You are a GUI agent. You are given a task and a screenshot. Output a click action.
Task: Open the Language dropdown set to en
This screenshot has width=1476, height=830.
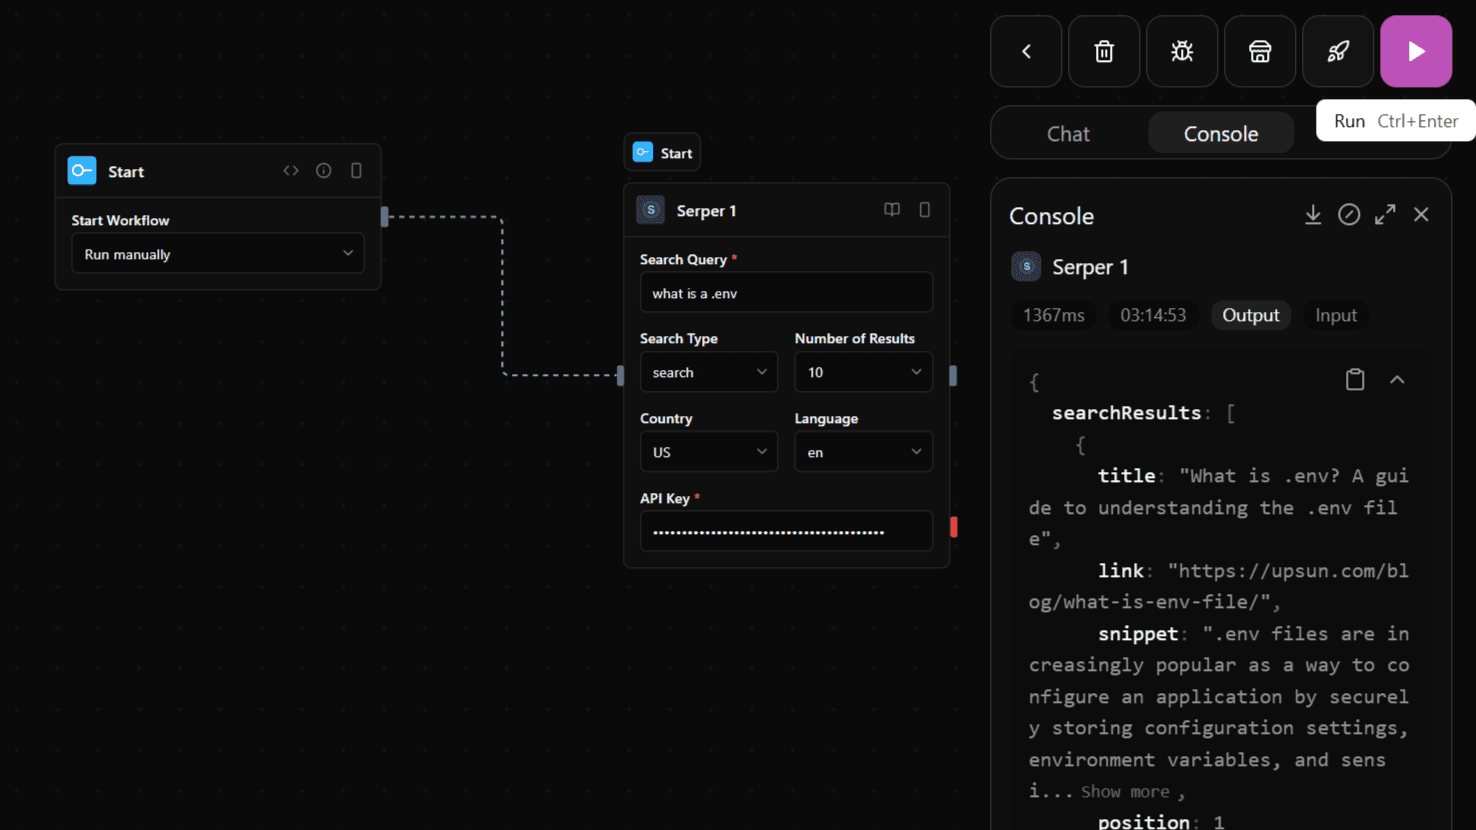tap(862, 451)
